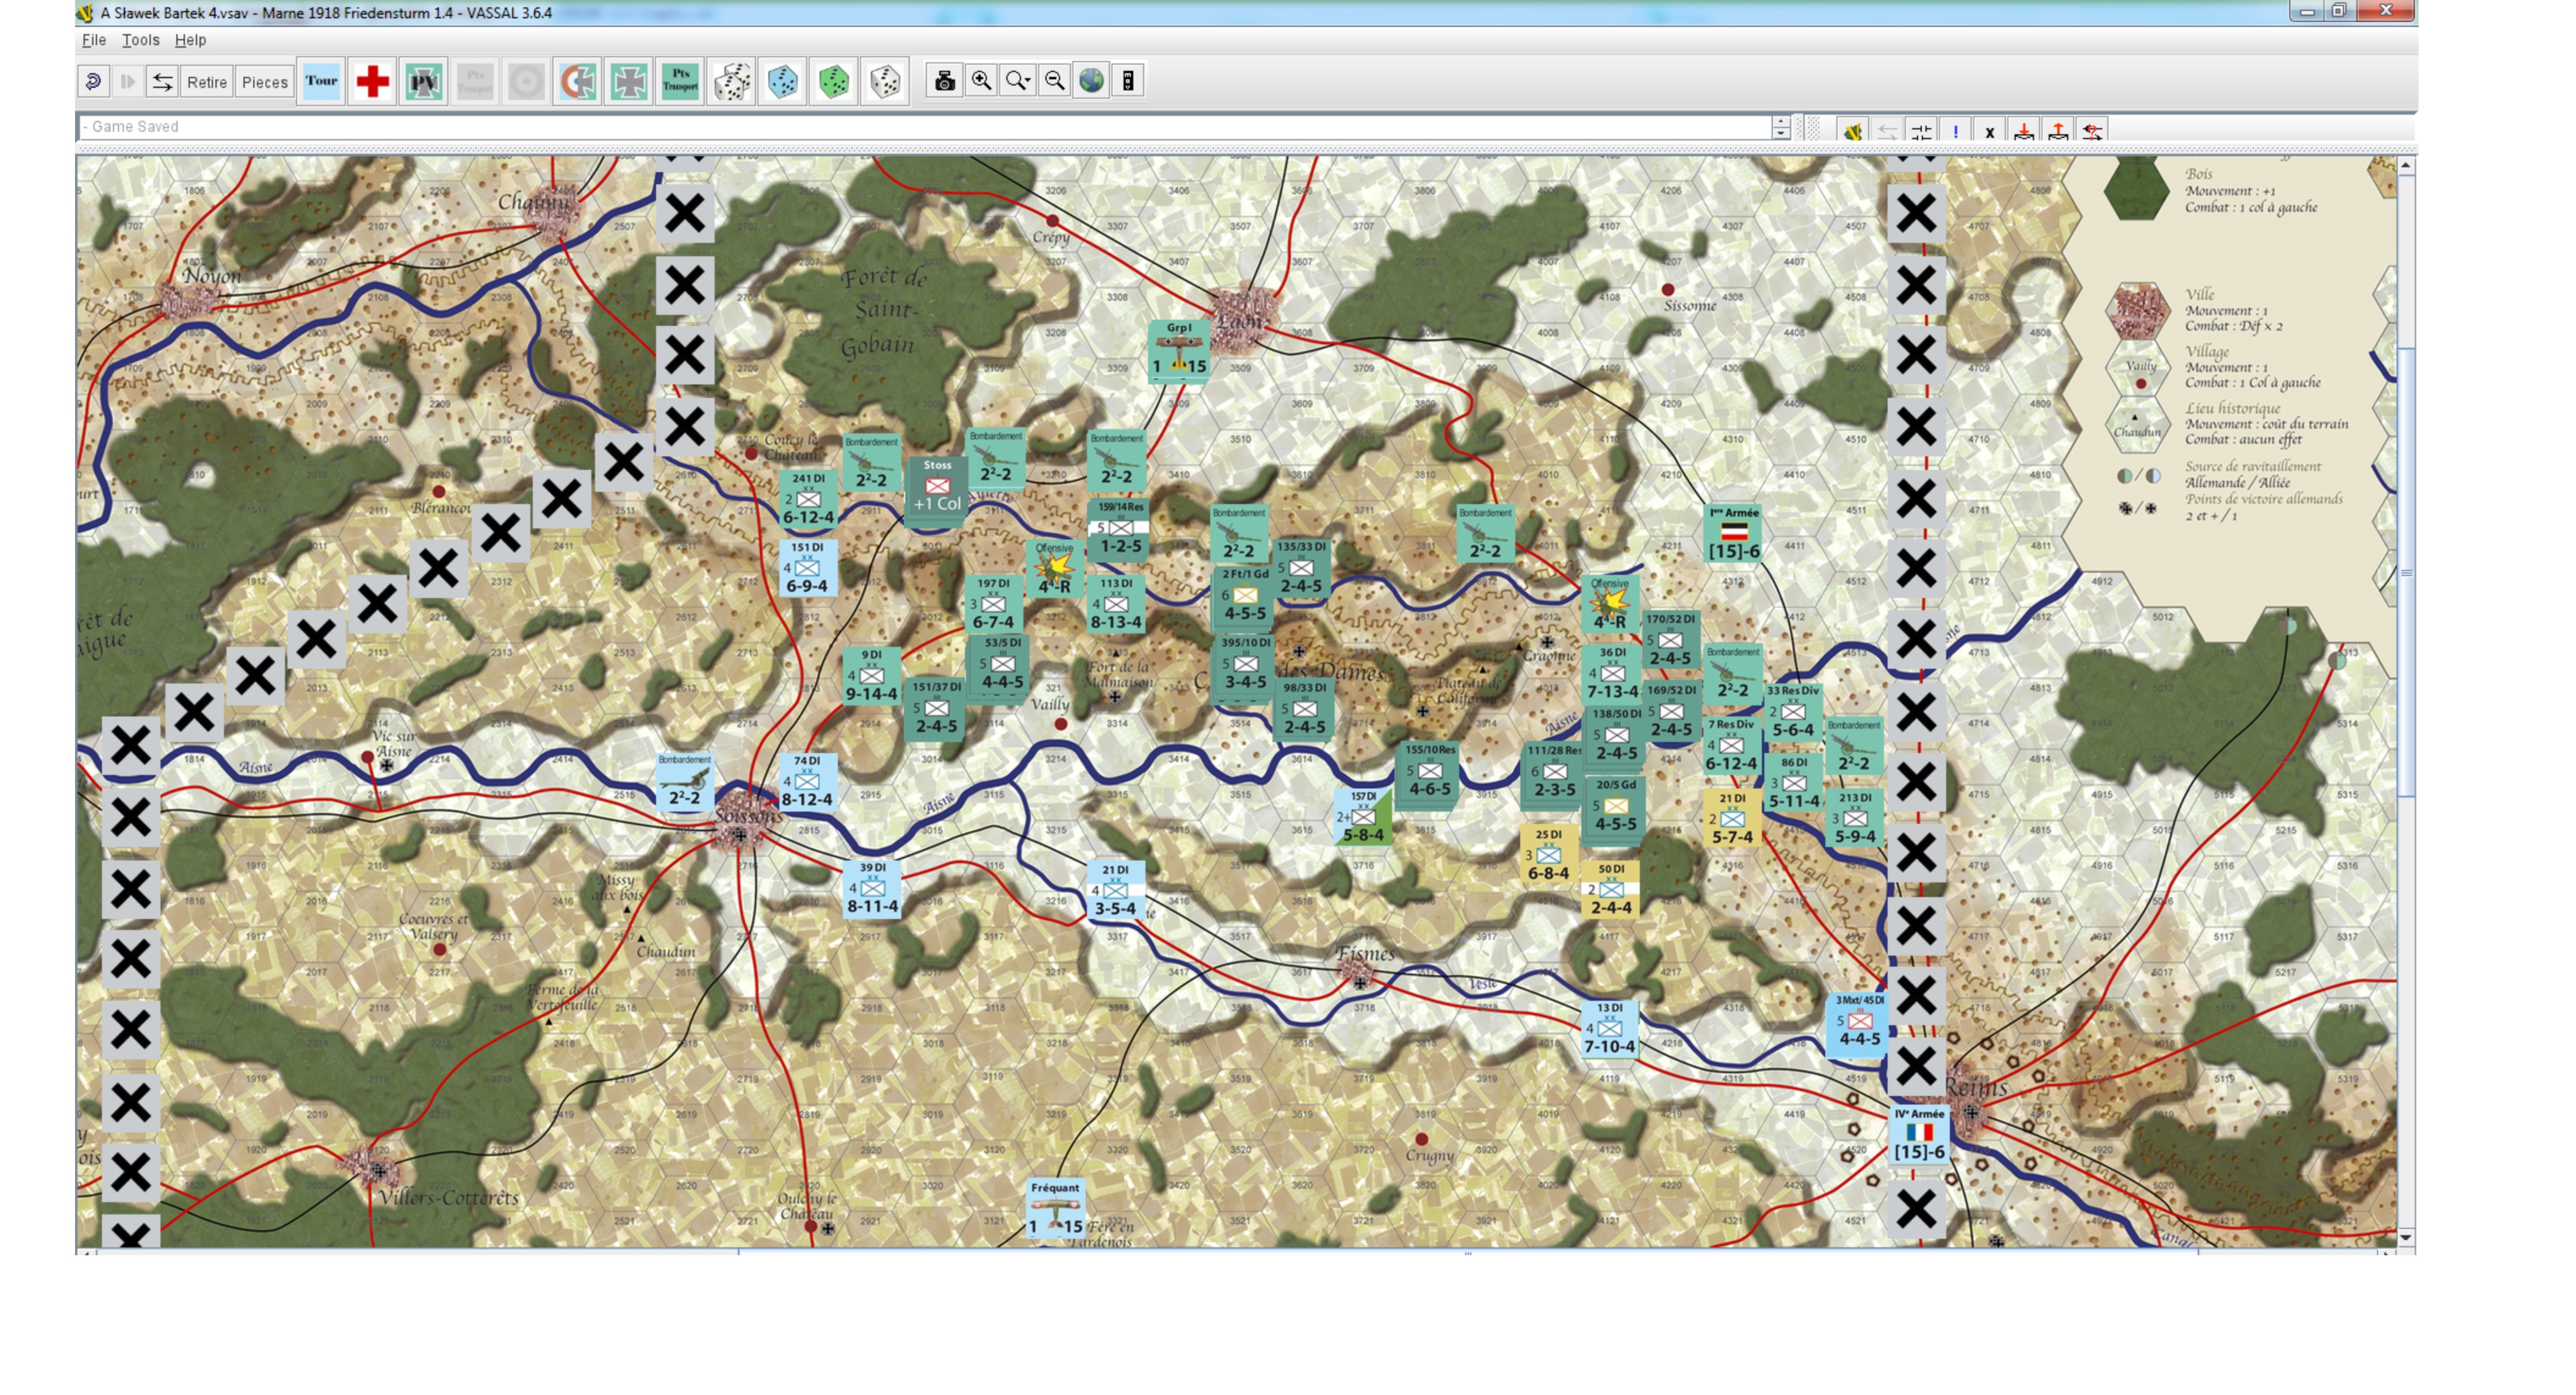
Task: Toggle the blue exclamation mark button
Action: point(1955,132)
